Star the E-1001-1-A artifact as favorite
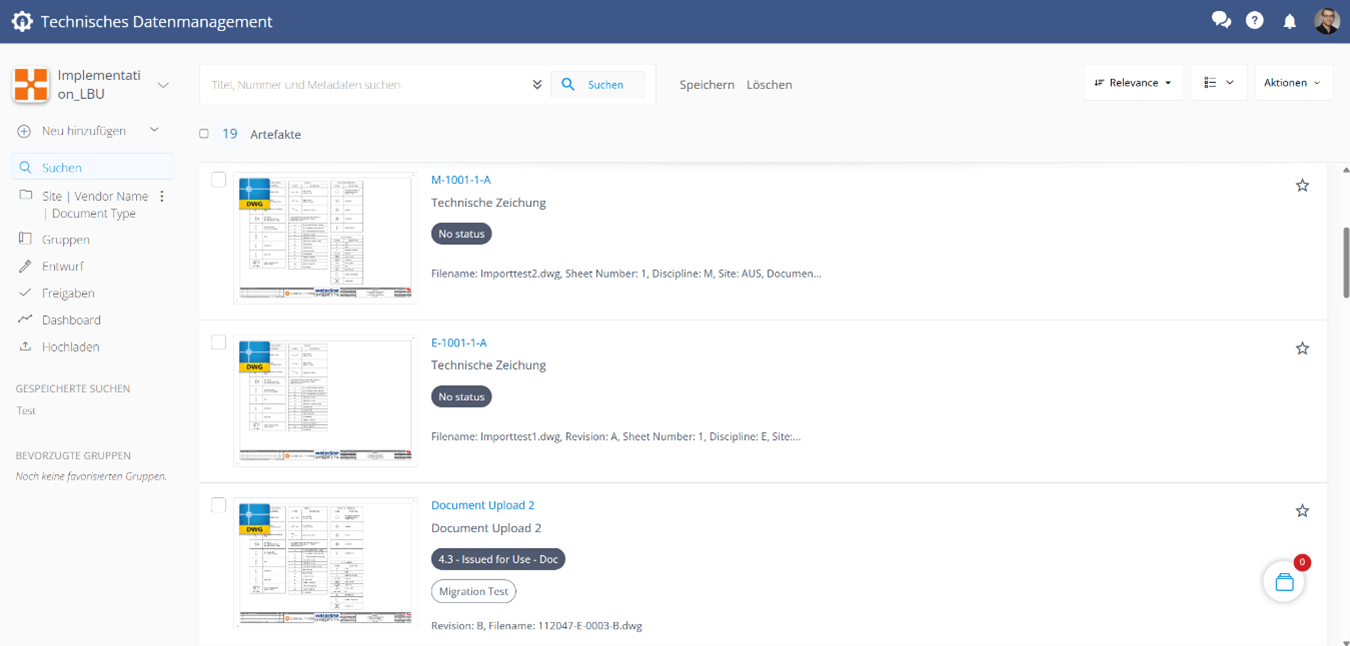Image resolution: width=1350 pixels, height=646 pixels. tap(1302, 348)
